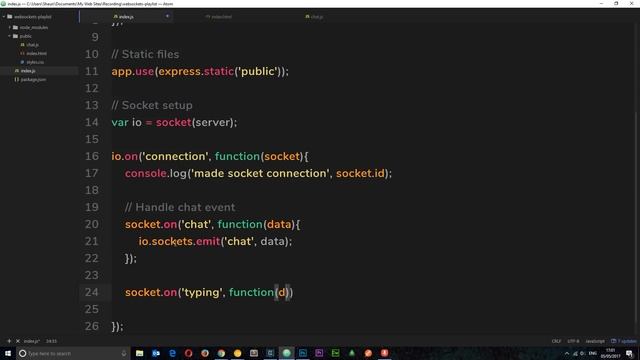Click the volume icon in system tray

coord(583,353)
